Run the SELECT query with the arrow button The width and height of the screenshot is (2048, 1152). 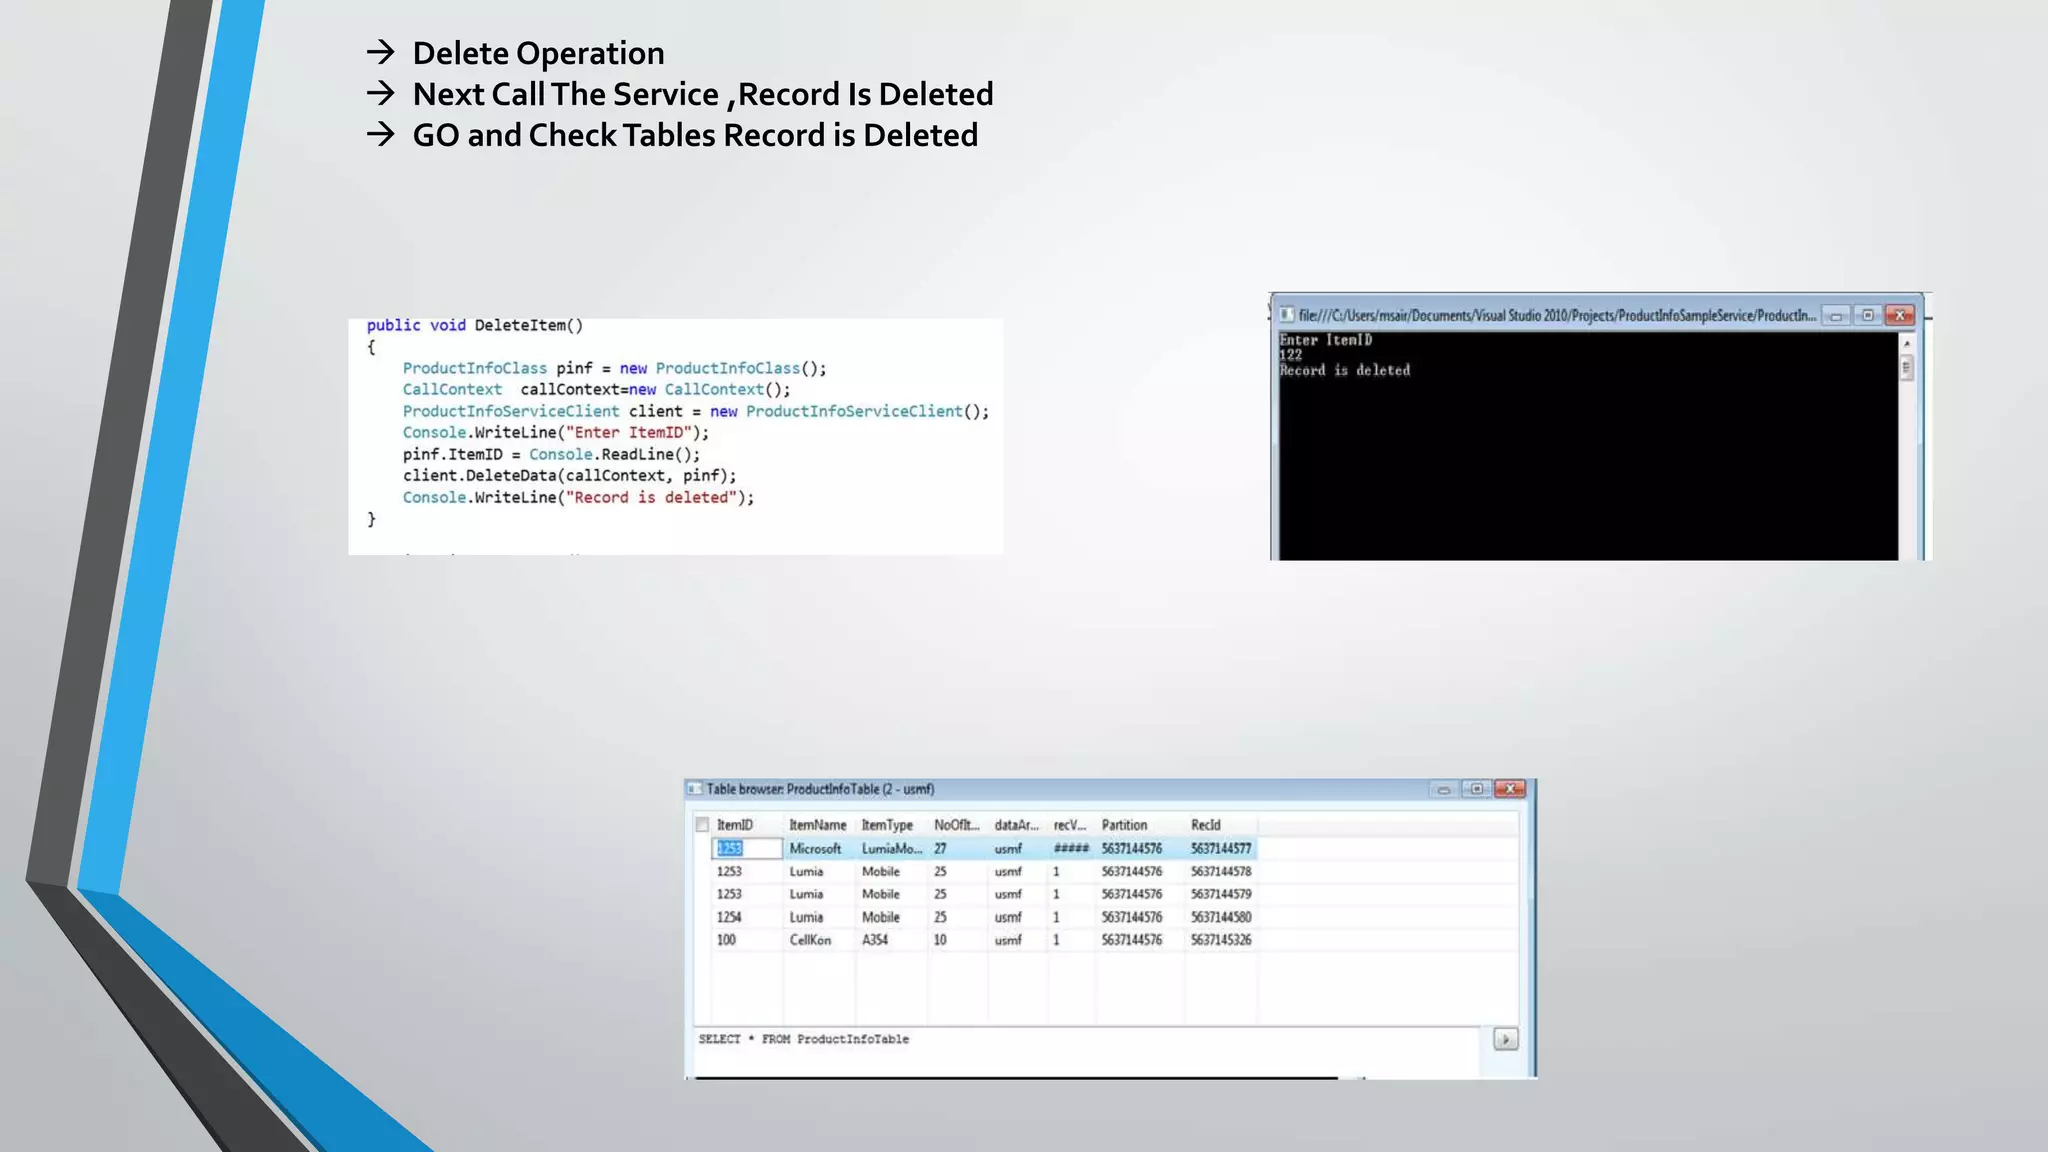click(1505, 1039)
